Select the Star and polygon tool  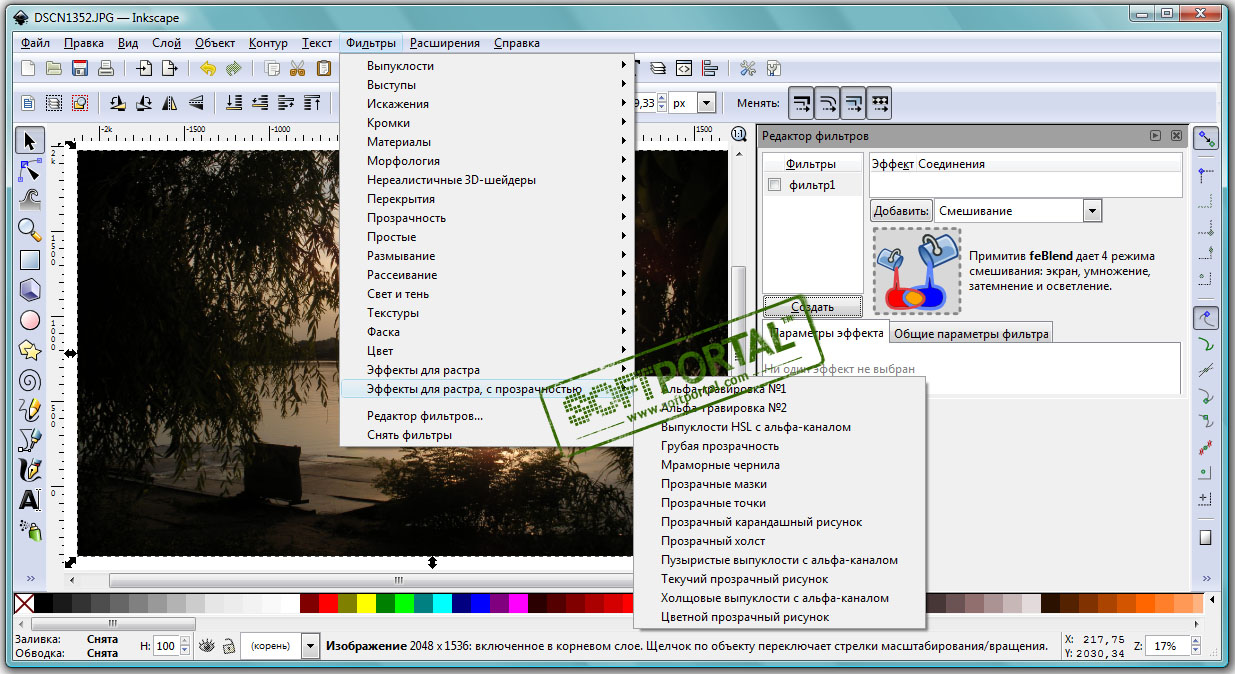click(x=30, y=350)
